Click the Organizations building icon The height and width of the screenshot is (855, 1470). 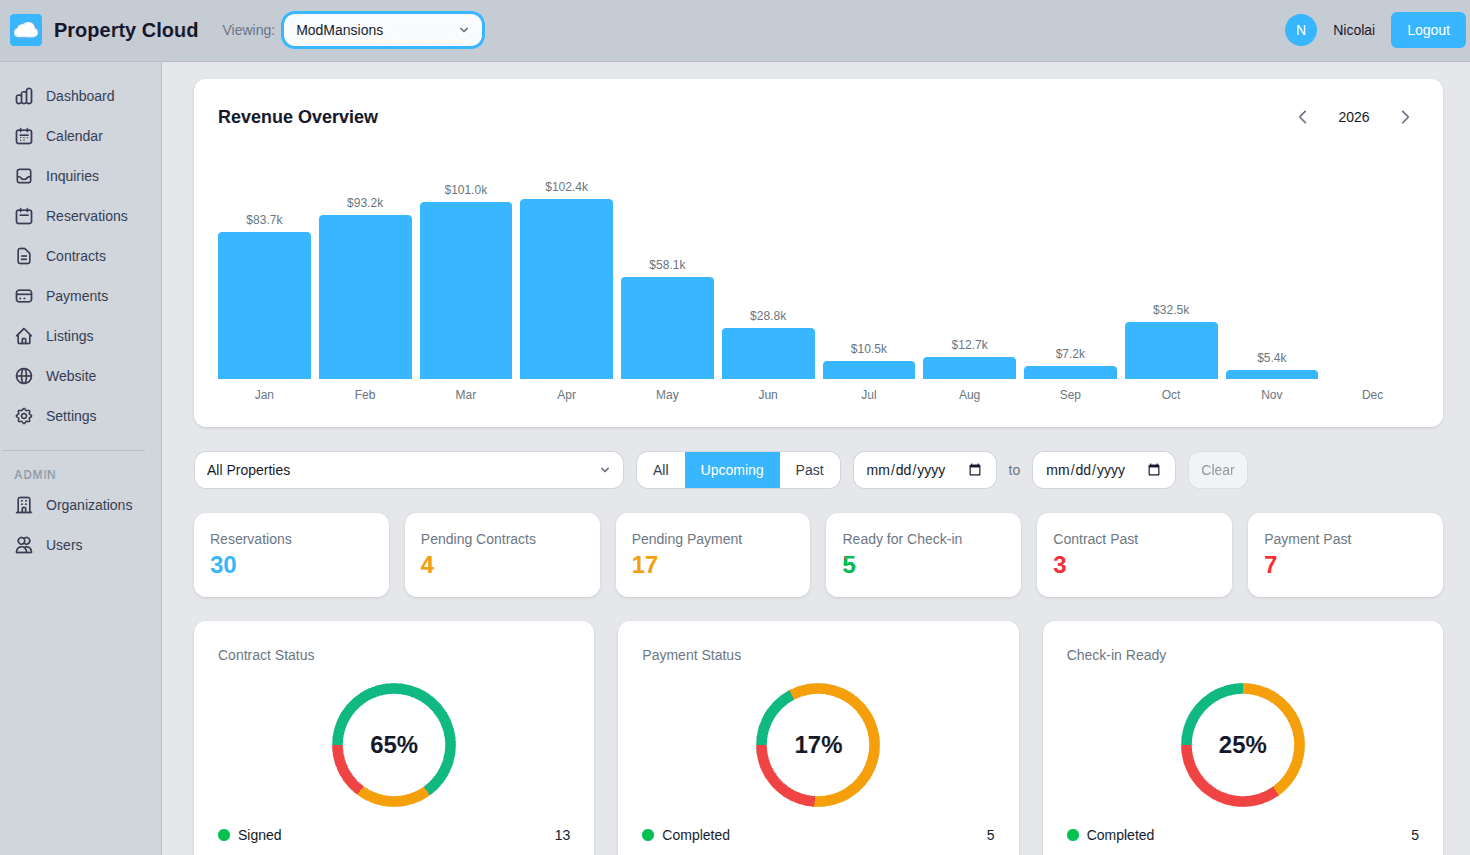pos(24,505)
